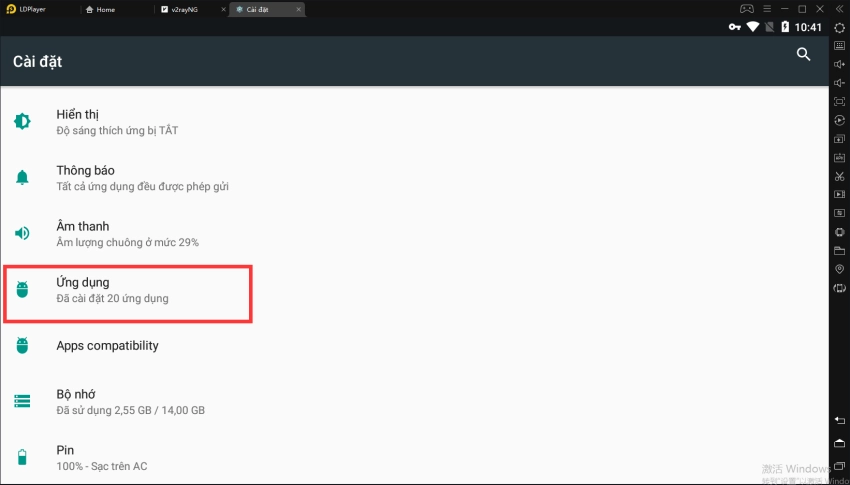Image resolution: width=850 pixels, height=485 pixels.
Task: Click the LDPlayer settings gear icon
Action: 839,27
